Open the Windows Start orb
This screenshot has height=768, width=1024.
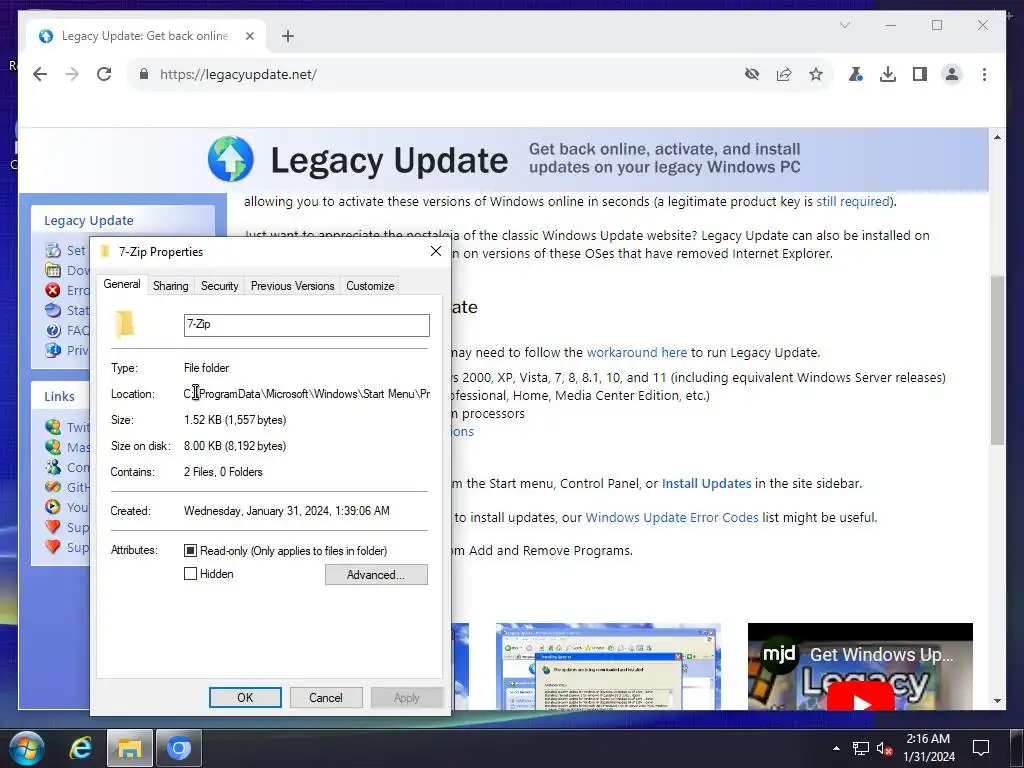(x=27, y=748)
